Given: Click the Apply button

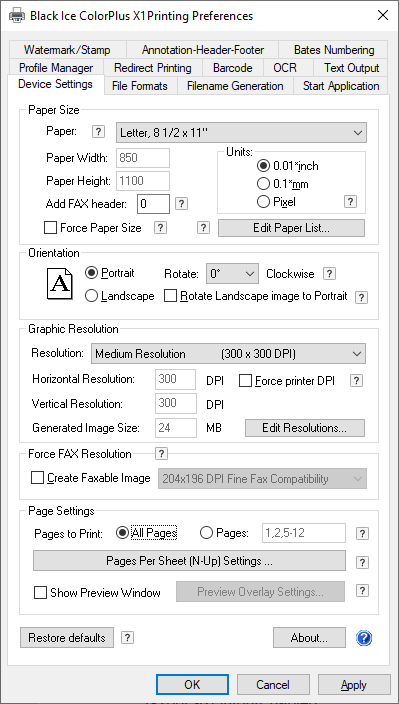Looking at the screenshot, I should 354,685.
